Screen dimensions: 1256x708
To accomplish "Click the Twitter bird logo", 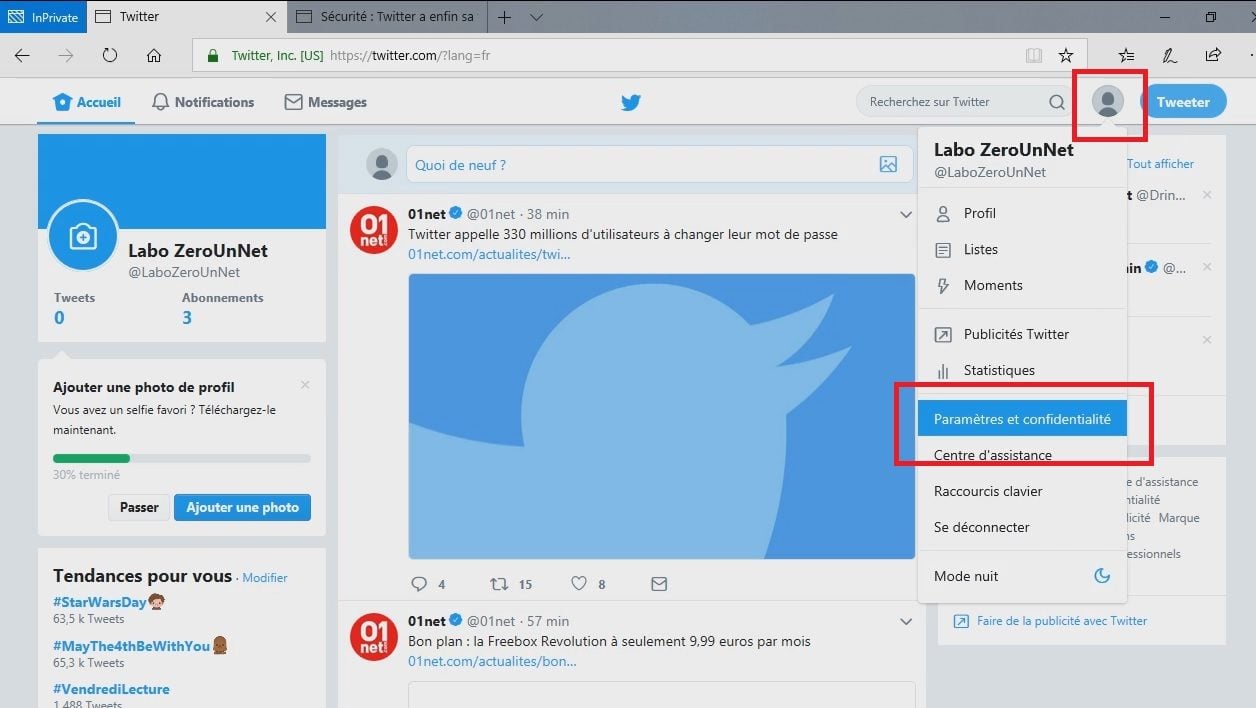I will point(630,102).
